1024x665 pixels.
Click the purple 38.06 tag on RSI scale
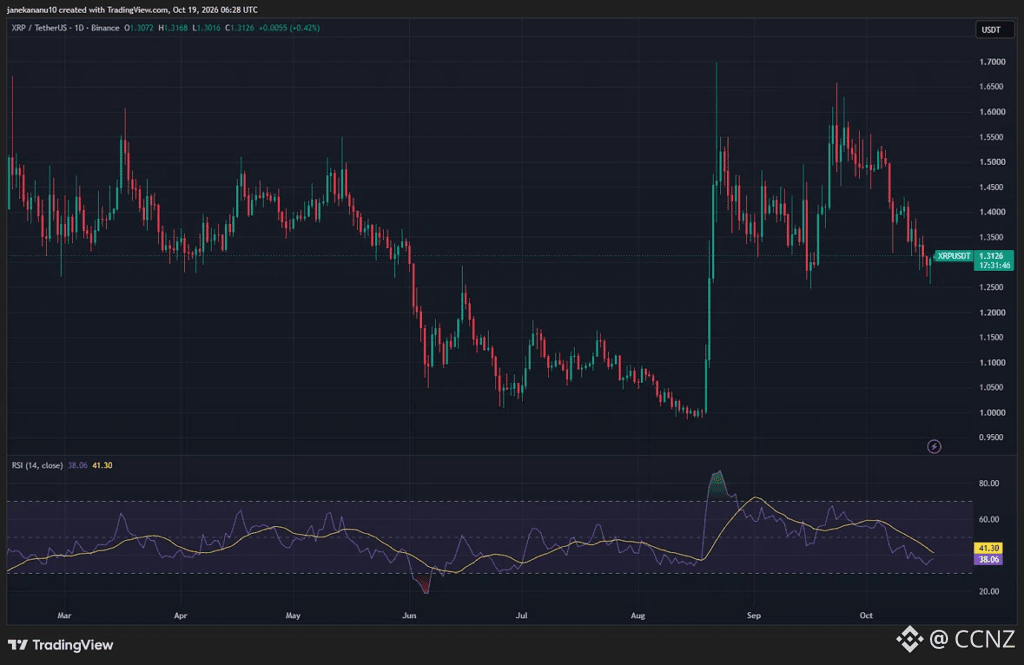[988, 559]
